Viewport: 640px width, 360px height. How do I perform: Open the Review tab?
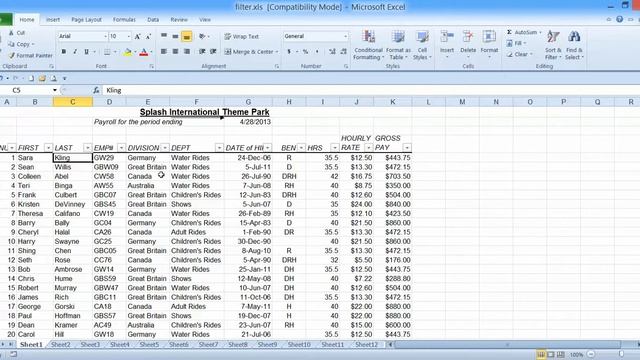pos(179,20)
